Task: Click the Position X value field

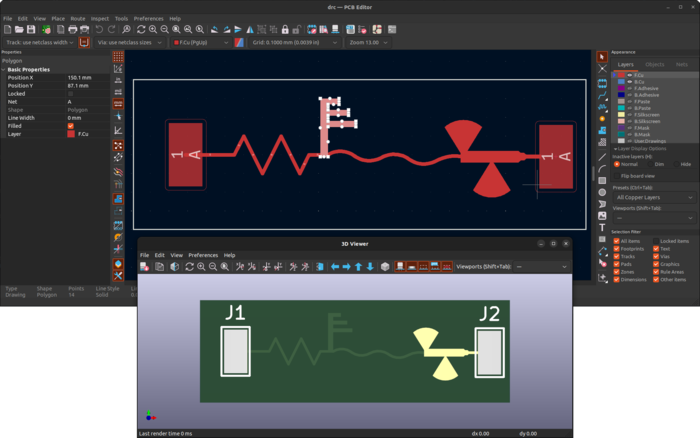Action: (x=88, y=77)
